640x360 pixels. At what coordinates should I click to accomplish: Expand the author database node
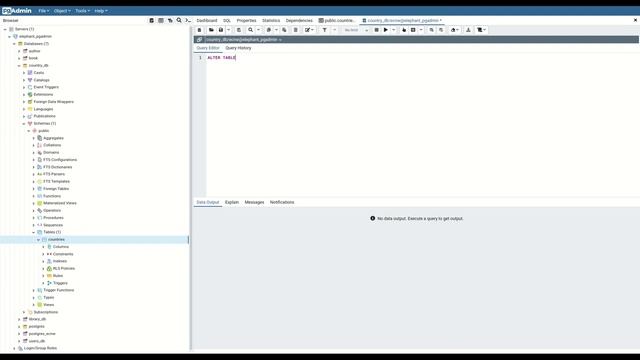[x=19, y=51]
